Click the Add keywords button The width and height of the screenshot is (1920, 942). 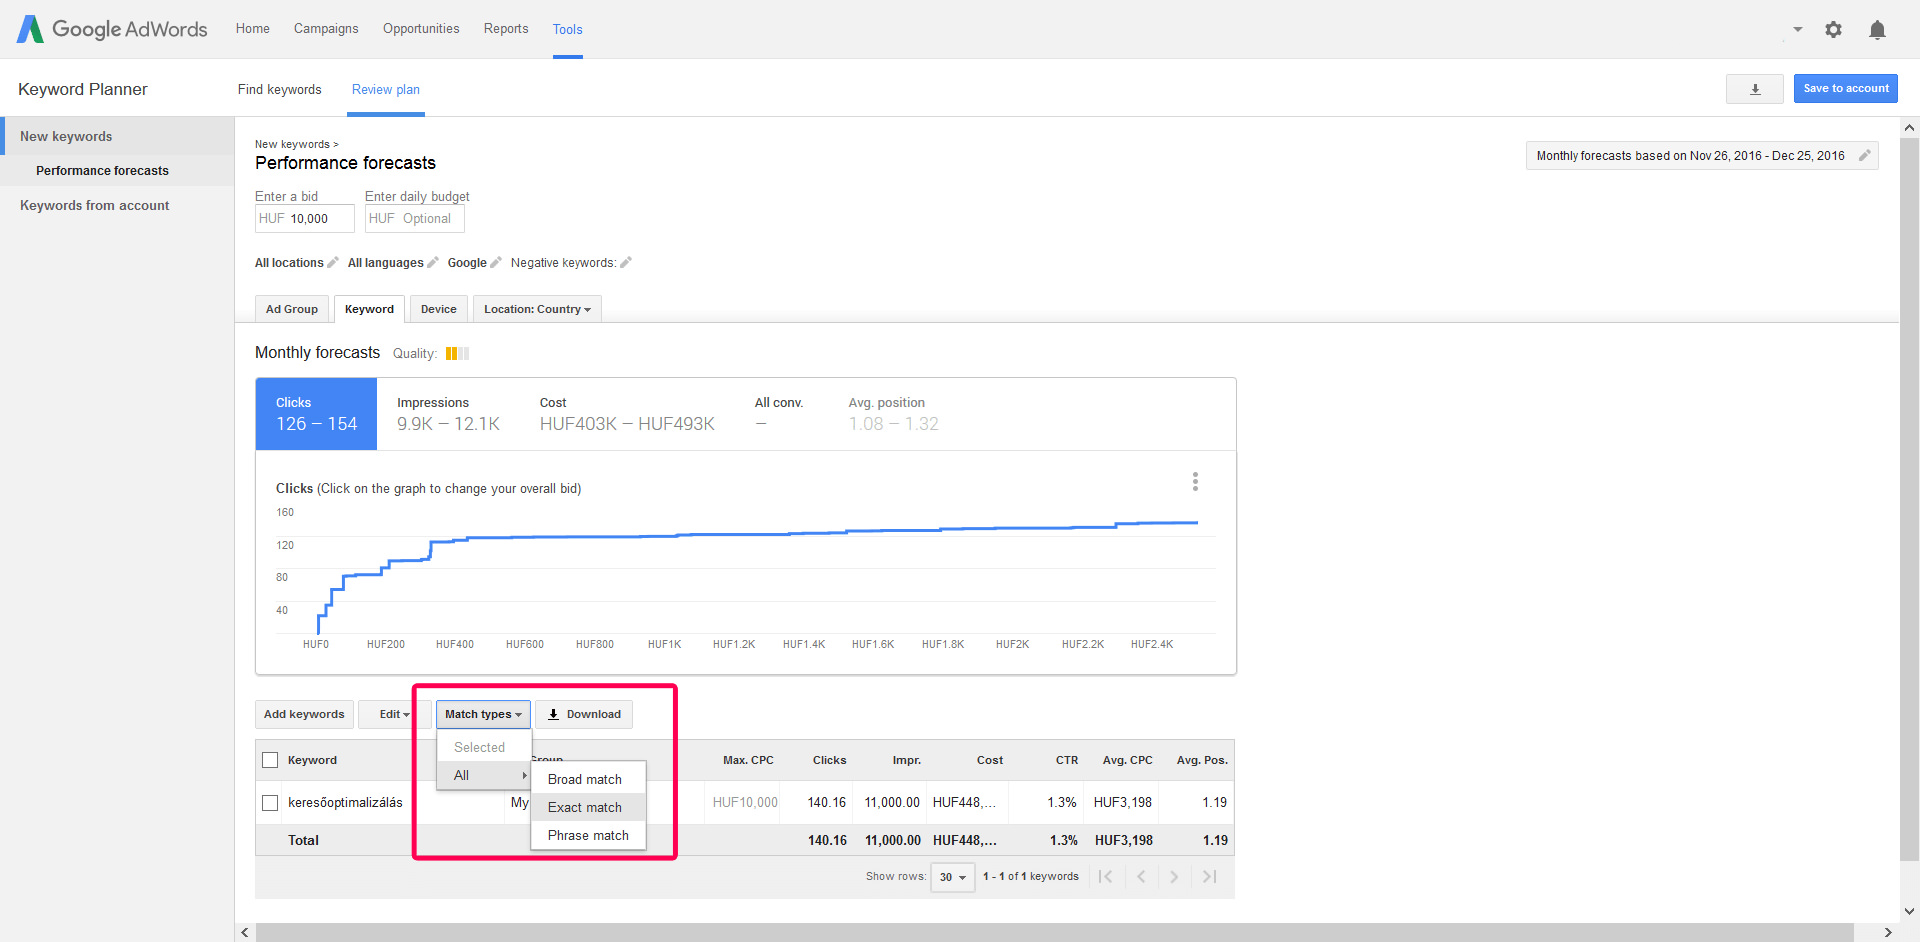(x=304, y=714)
